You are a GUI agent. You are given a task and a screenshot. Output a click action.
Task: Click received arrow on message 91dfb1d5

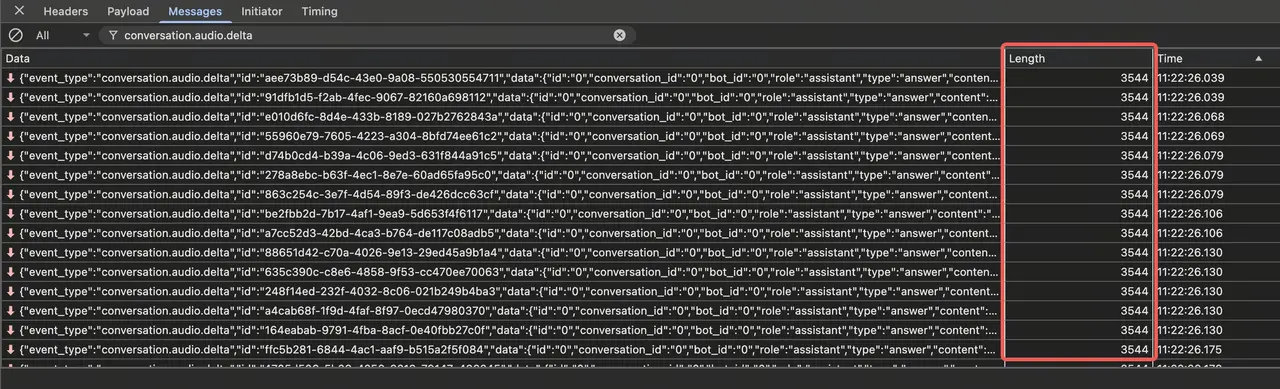point(10,97)
